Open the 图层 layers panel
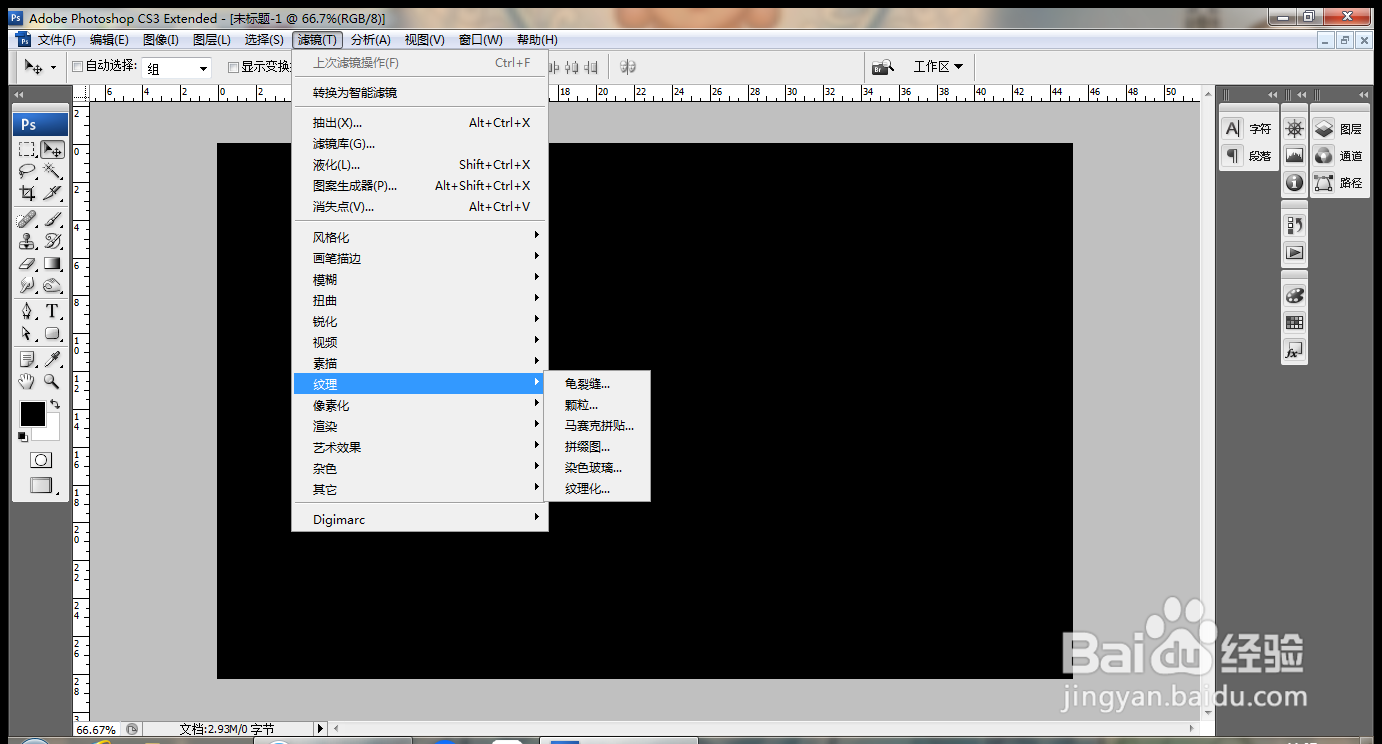This screenshot has width=1382, height=744. pos(1340,129)
